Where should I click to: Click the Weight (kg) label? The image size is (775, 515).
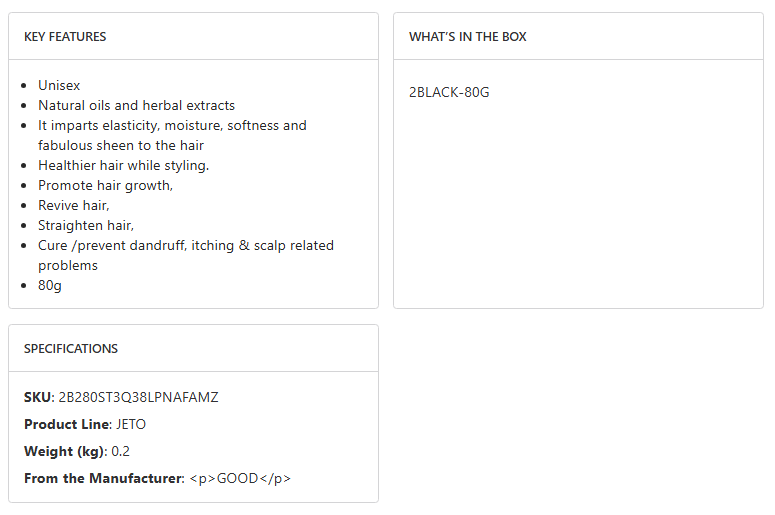(64, 451)
